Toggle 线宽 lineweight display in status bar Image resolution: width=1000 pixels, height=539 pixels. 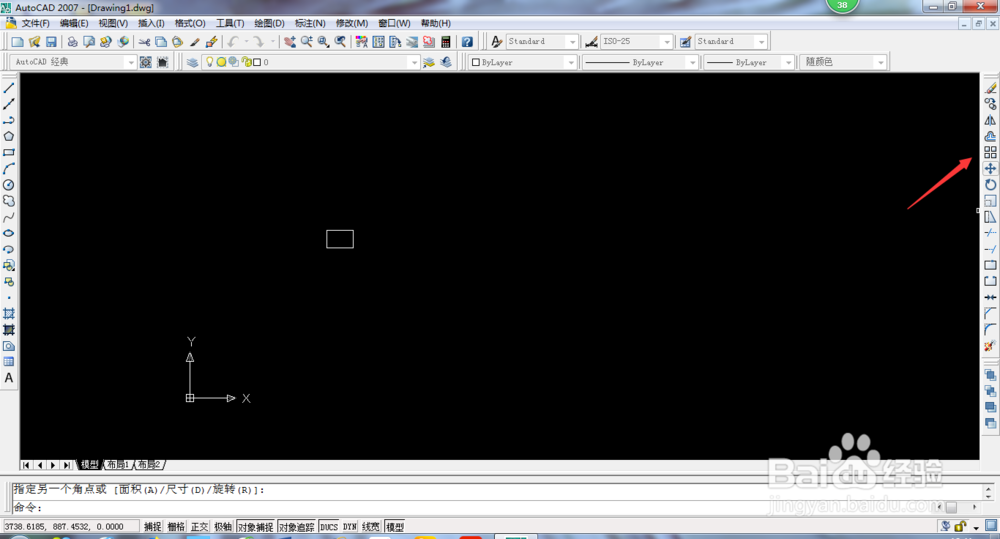point(371,527)
